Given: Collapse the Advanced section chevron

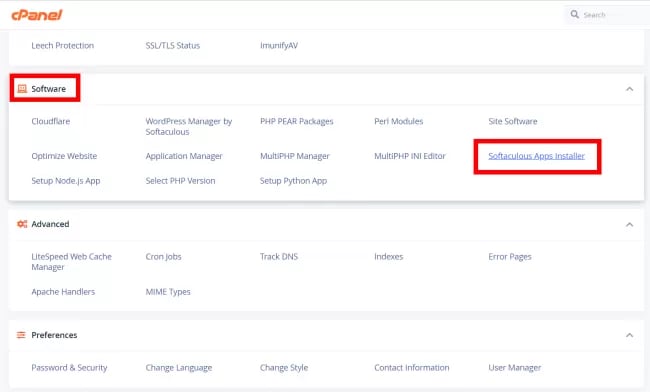Looking at the screenshot, I should click(629, 225).
